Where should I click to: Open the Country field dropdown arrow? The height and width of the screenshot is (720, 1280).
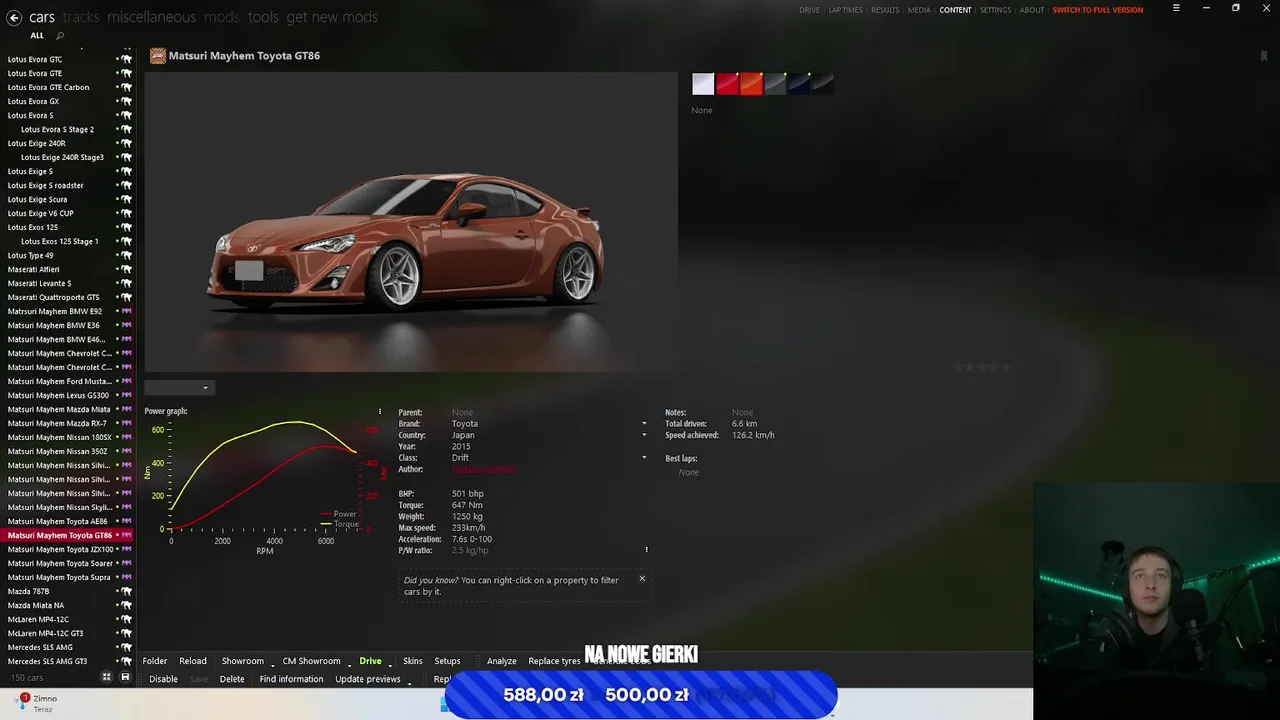coord(644,435)
